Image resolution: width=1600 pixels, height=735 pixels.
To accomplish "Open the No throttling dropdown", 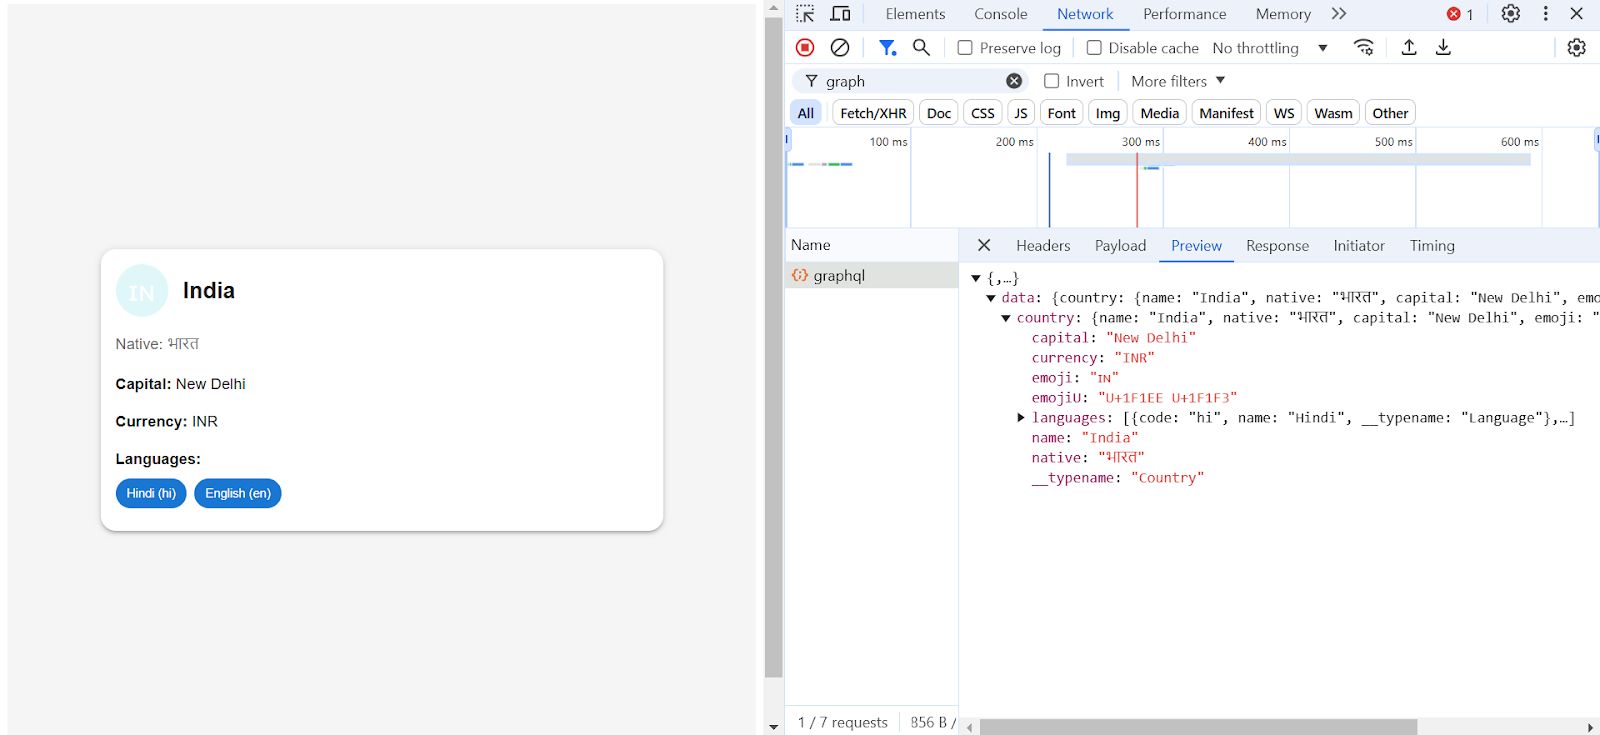I will click(1269, 48).
